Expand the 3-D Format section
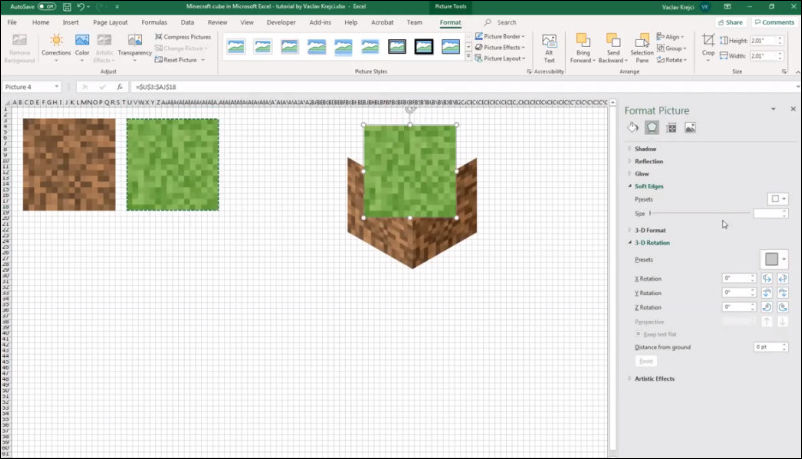Viewport: 802px width, 459px height. [650, 230]
